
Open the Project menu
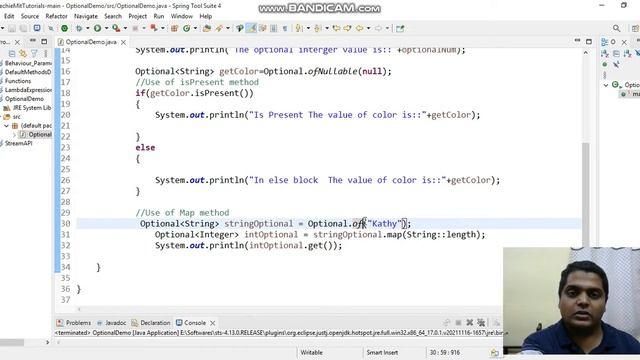point(138,16)
